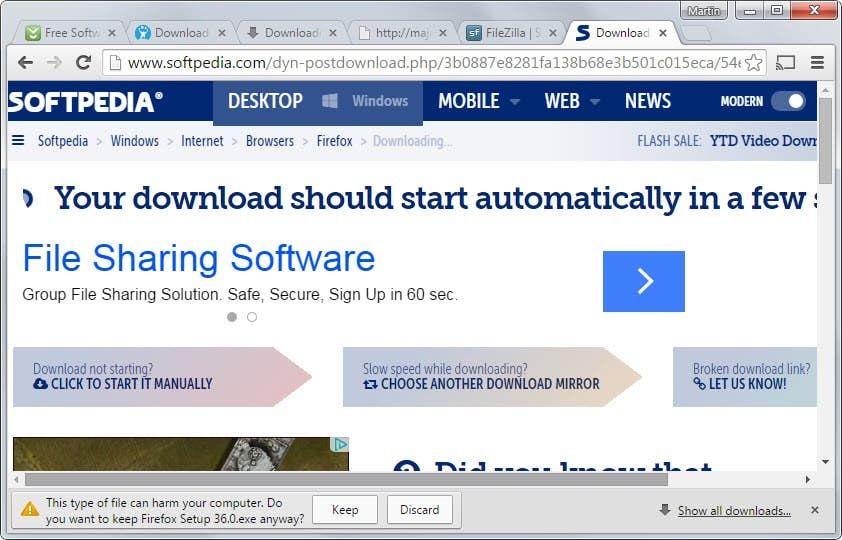Click the tank banner ad image
The image size is (842, 540).
point(180,454)
